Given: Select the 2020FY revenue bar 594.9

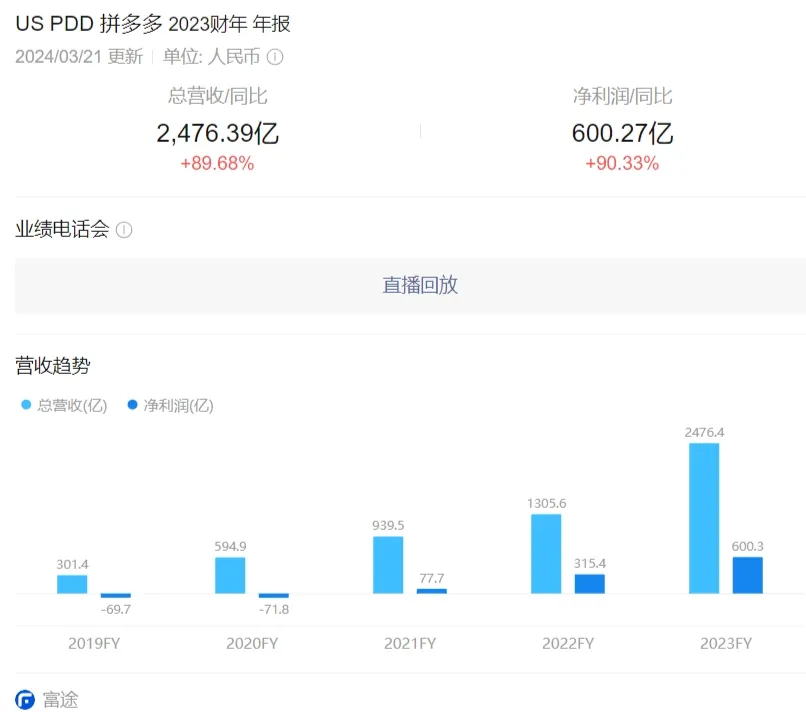Looking at the screenshot, I should click(x=230, y=575).
